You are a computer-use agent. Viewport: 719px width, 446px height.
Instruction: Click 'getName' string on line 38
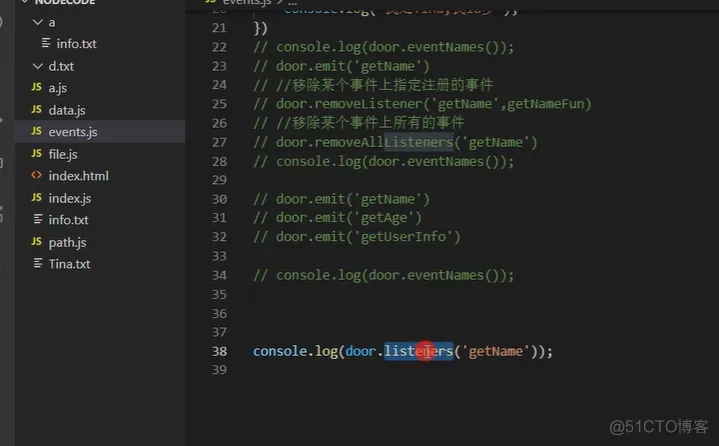pos(495,352)
